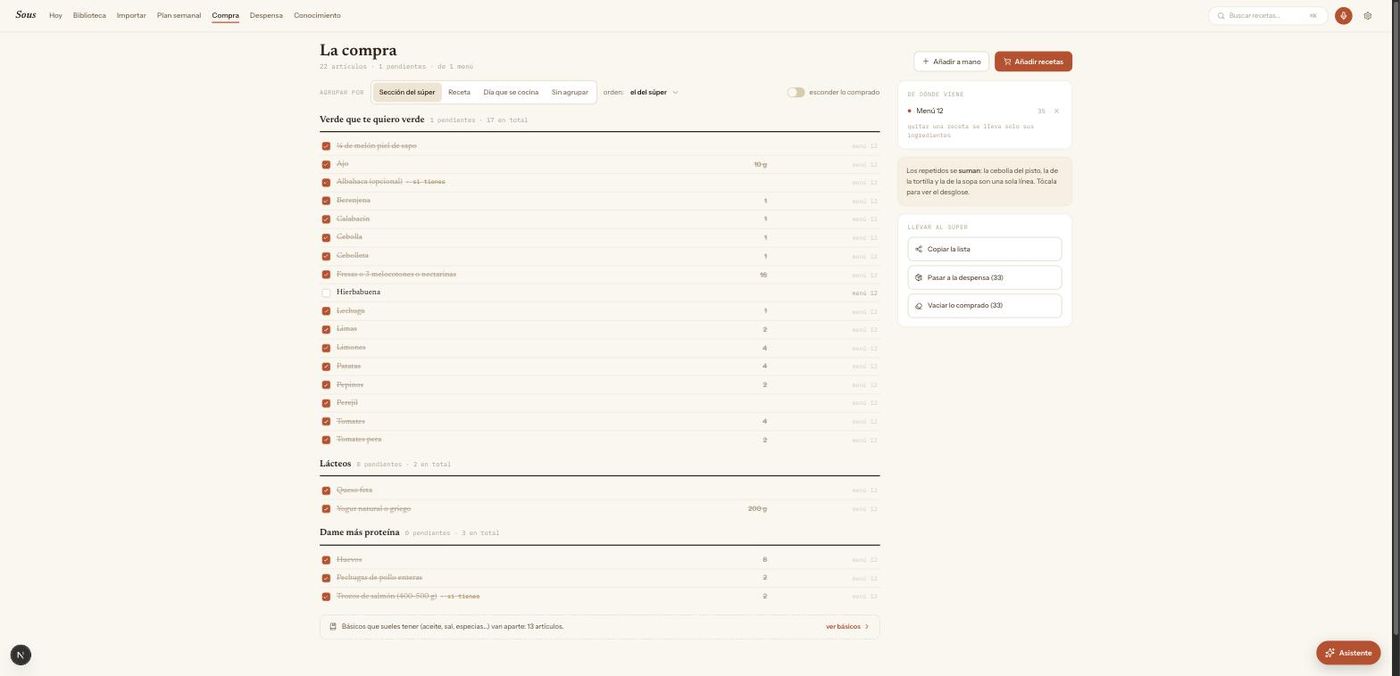The height and width of the screenshot is (676, 1400).
Task: Toggle esconder lo comprado switch
Action: click(796, 92)
